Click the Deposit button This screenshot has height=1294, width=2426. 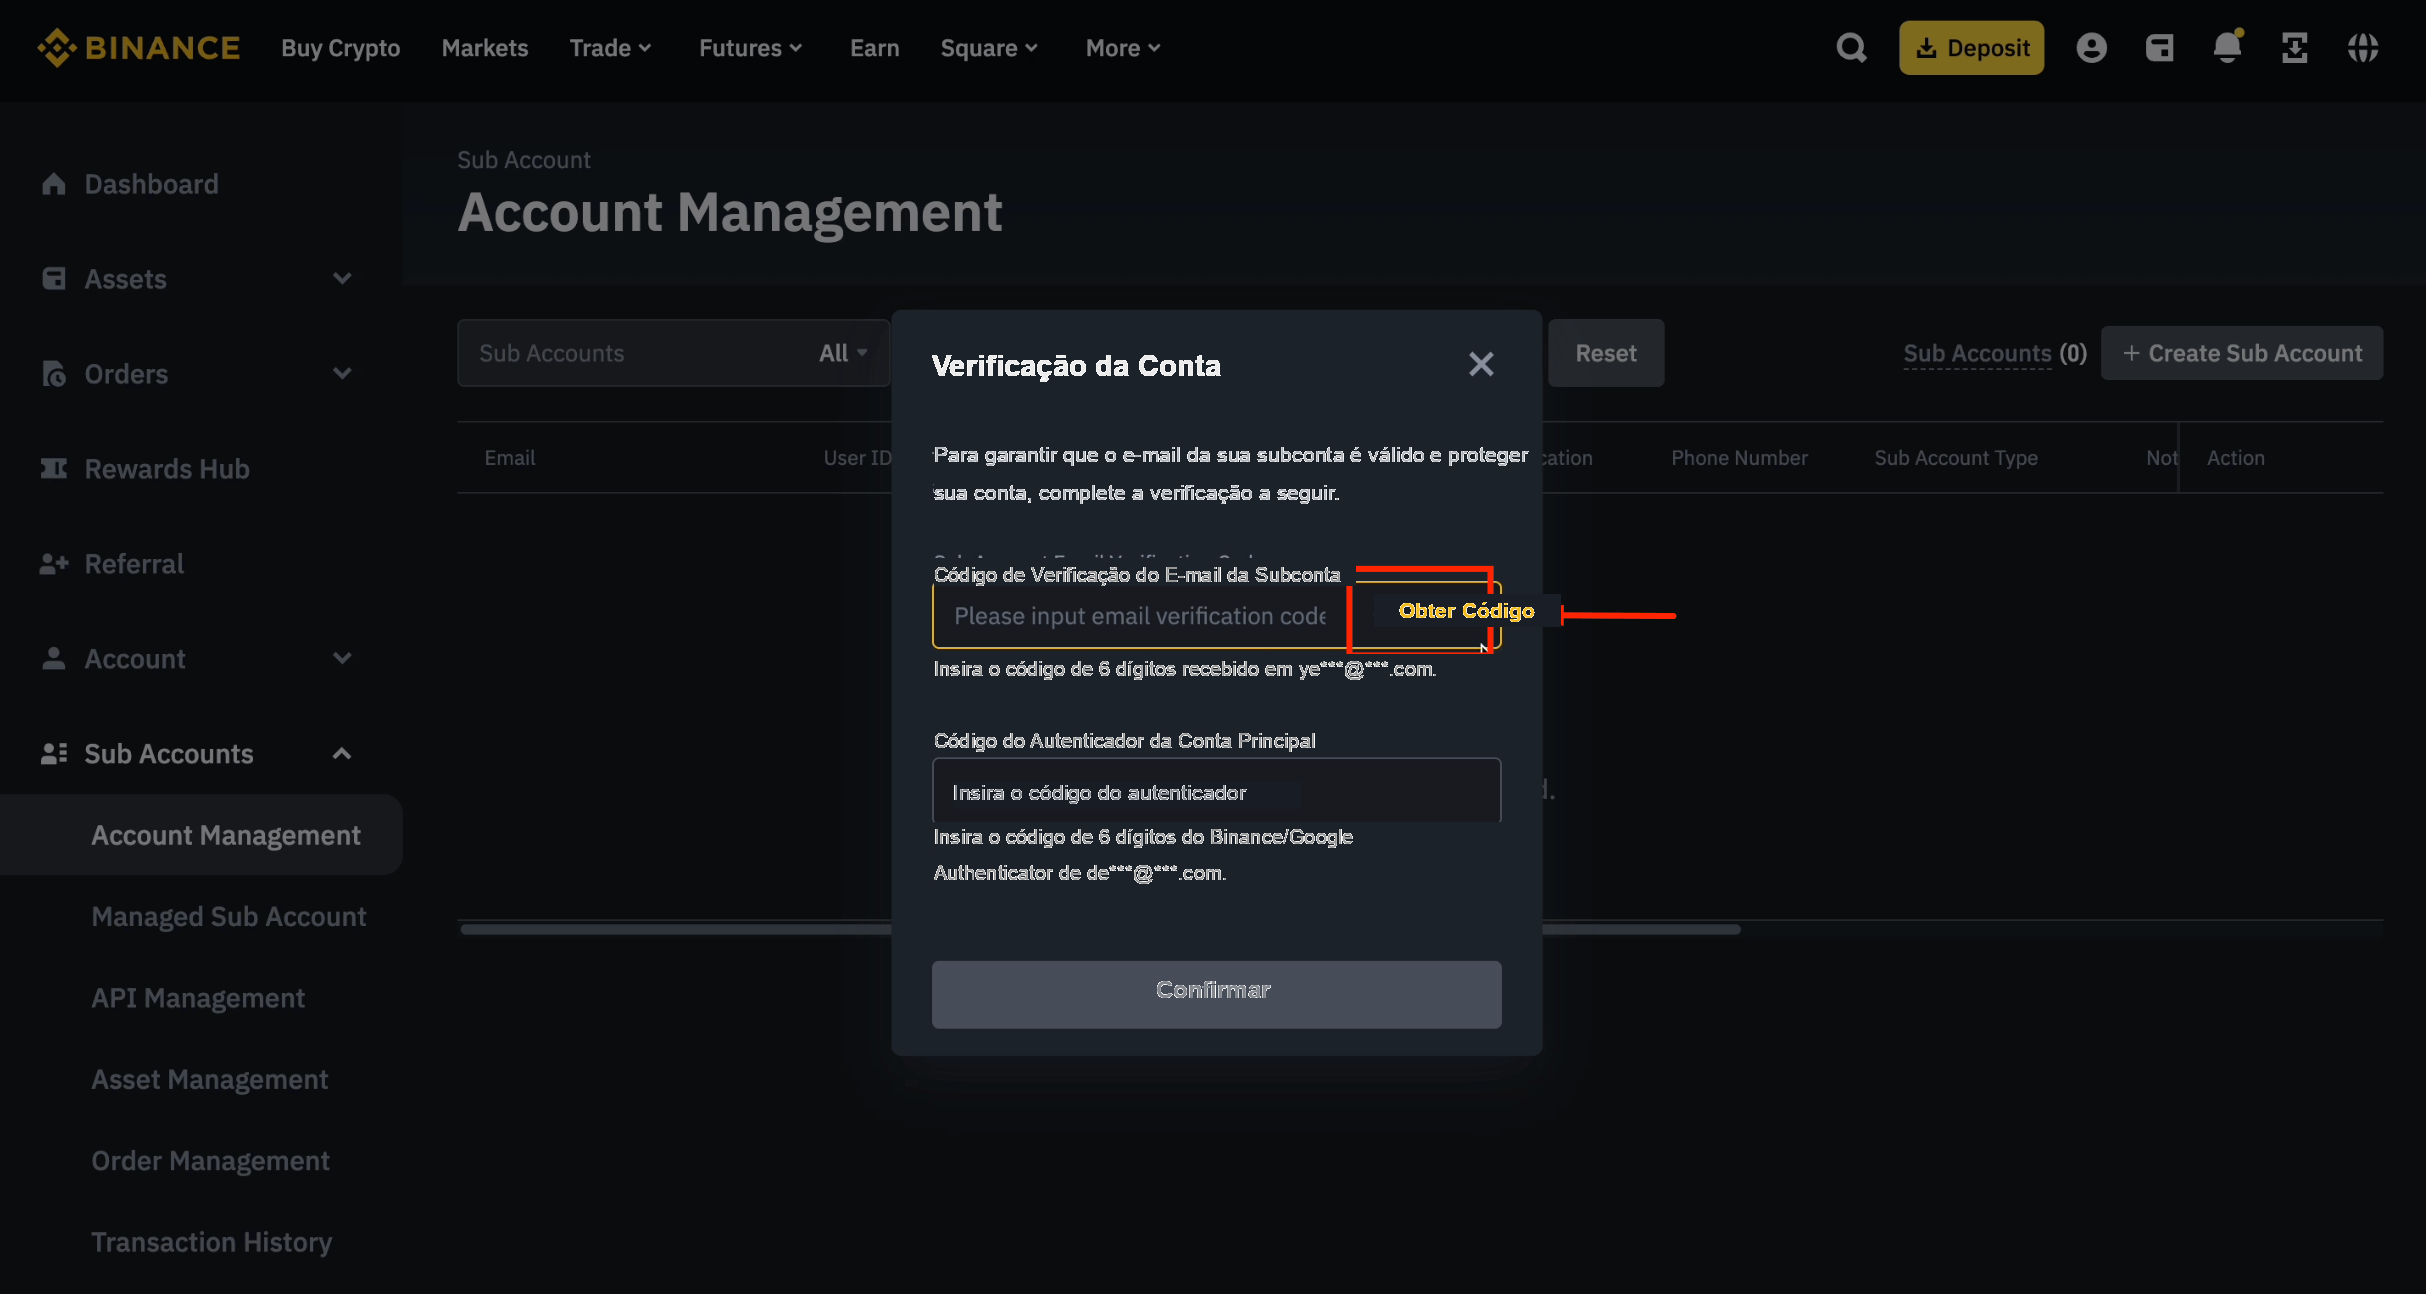click(x=1971, y=48)
